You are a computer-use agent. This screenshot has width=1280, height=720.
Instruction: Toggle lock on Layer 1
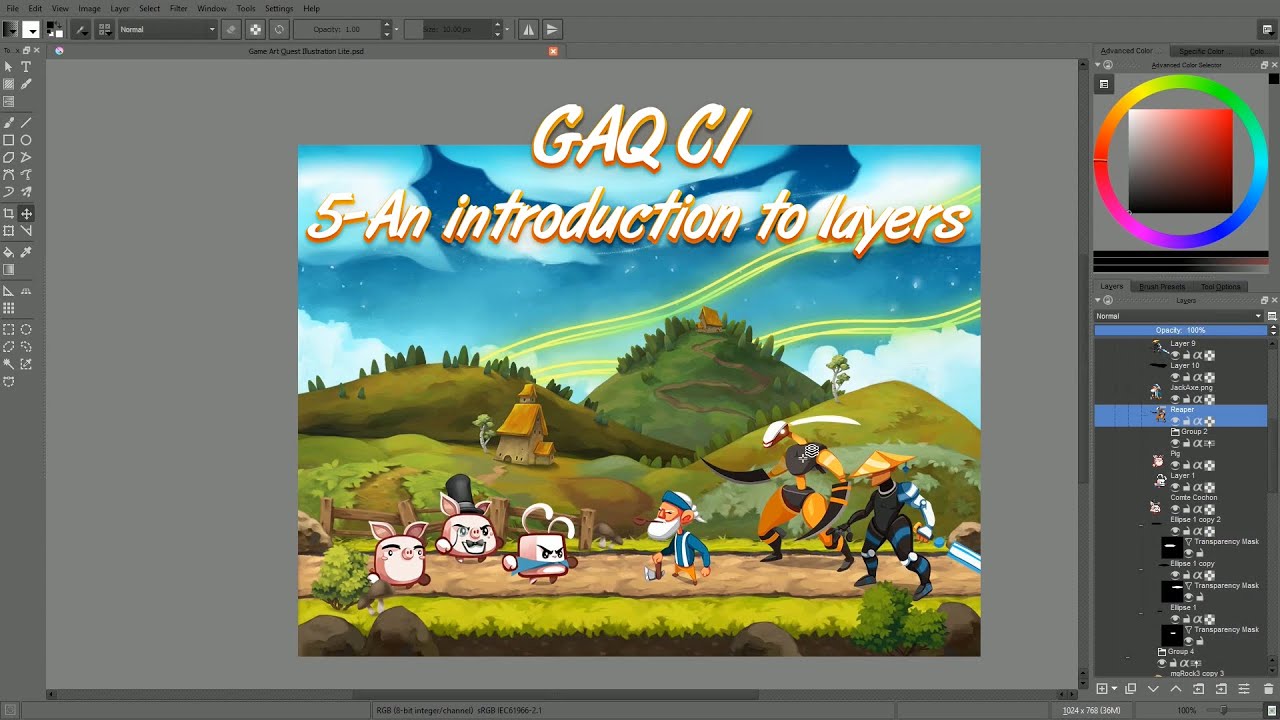pyautogui.click(x=1187, y=487)
